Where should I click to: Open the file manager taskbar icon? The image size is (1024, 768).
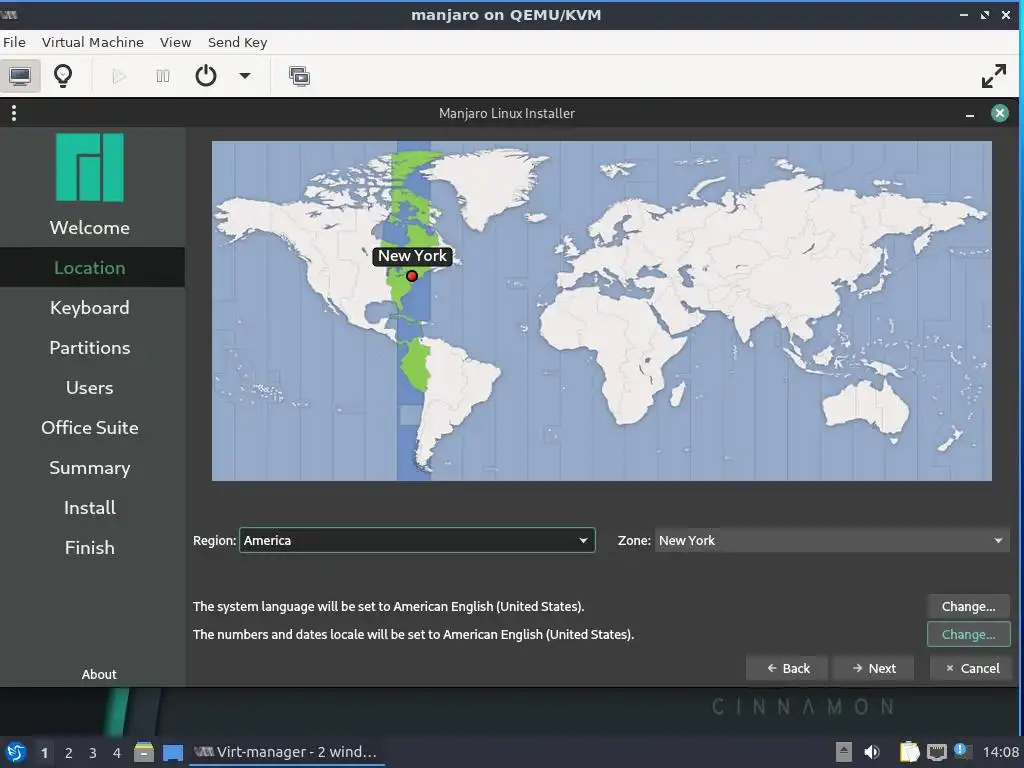click(x=144, y=752)
